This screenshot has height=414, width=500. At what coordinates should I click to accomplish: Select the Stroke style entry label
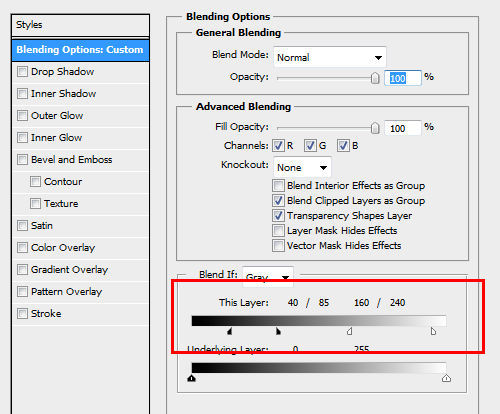coord(46,314)
